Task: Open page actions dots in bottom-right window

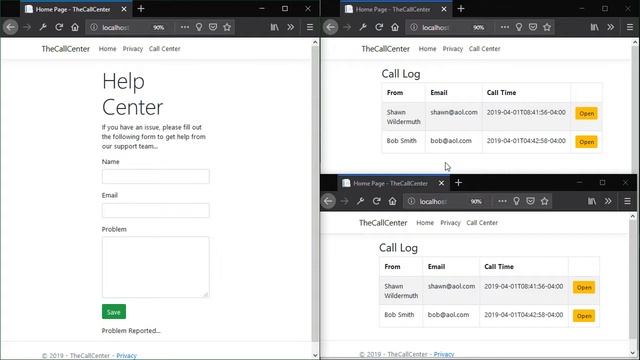Action: [x=502, y=201]
